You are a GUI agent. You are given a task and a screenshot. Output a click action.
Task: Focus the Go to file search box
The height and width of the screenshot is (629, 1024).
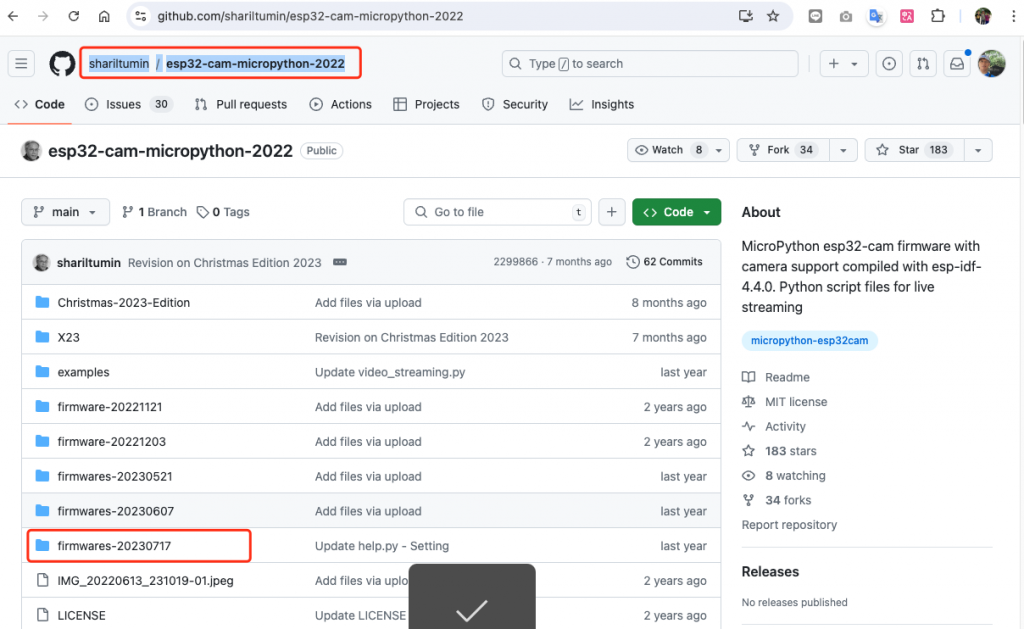(x=497, y=212)
